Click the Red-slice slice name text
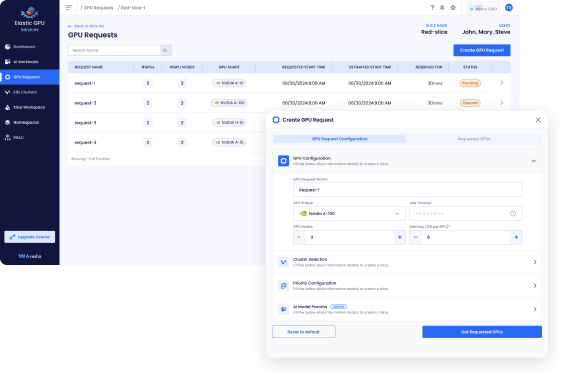Screen dimensions: 567x381 pos(434,32)
